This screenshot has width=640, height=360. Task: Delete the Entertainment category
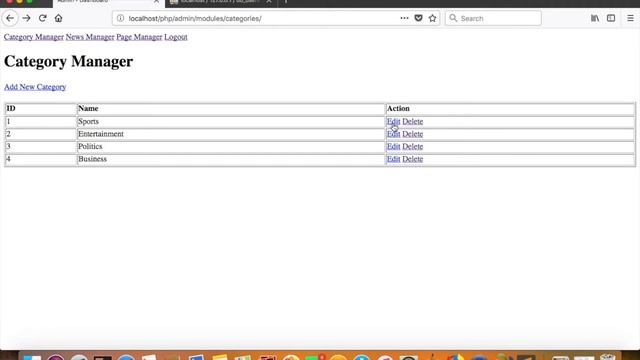coord(413,134)
